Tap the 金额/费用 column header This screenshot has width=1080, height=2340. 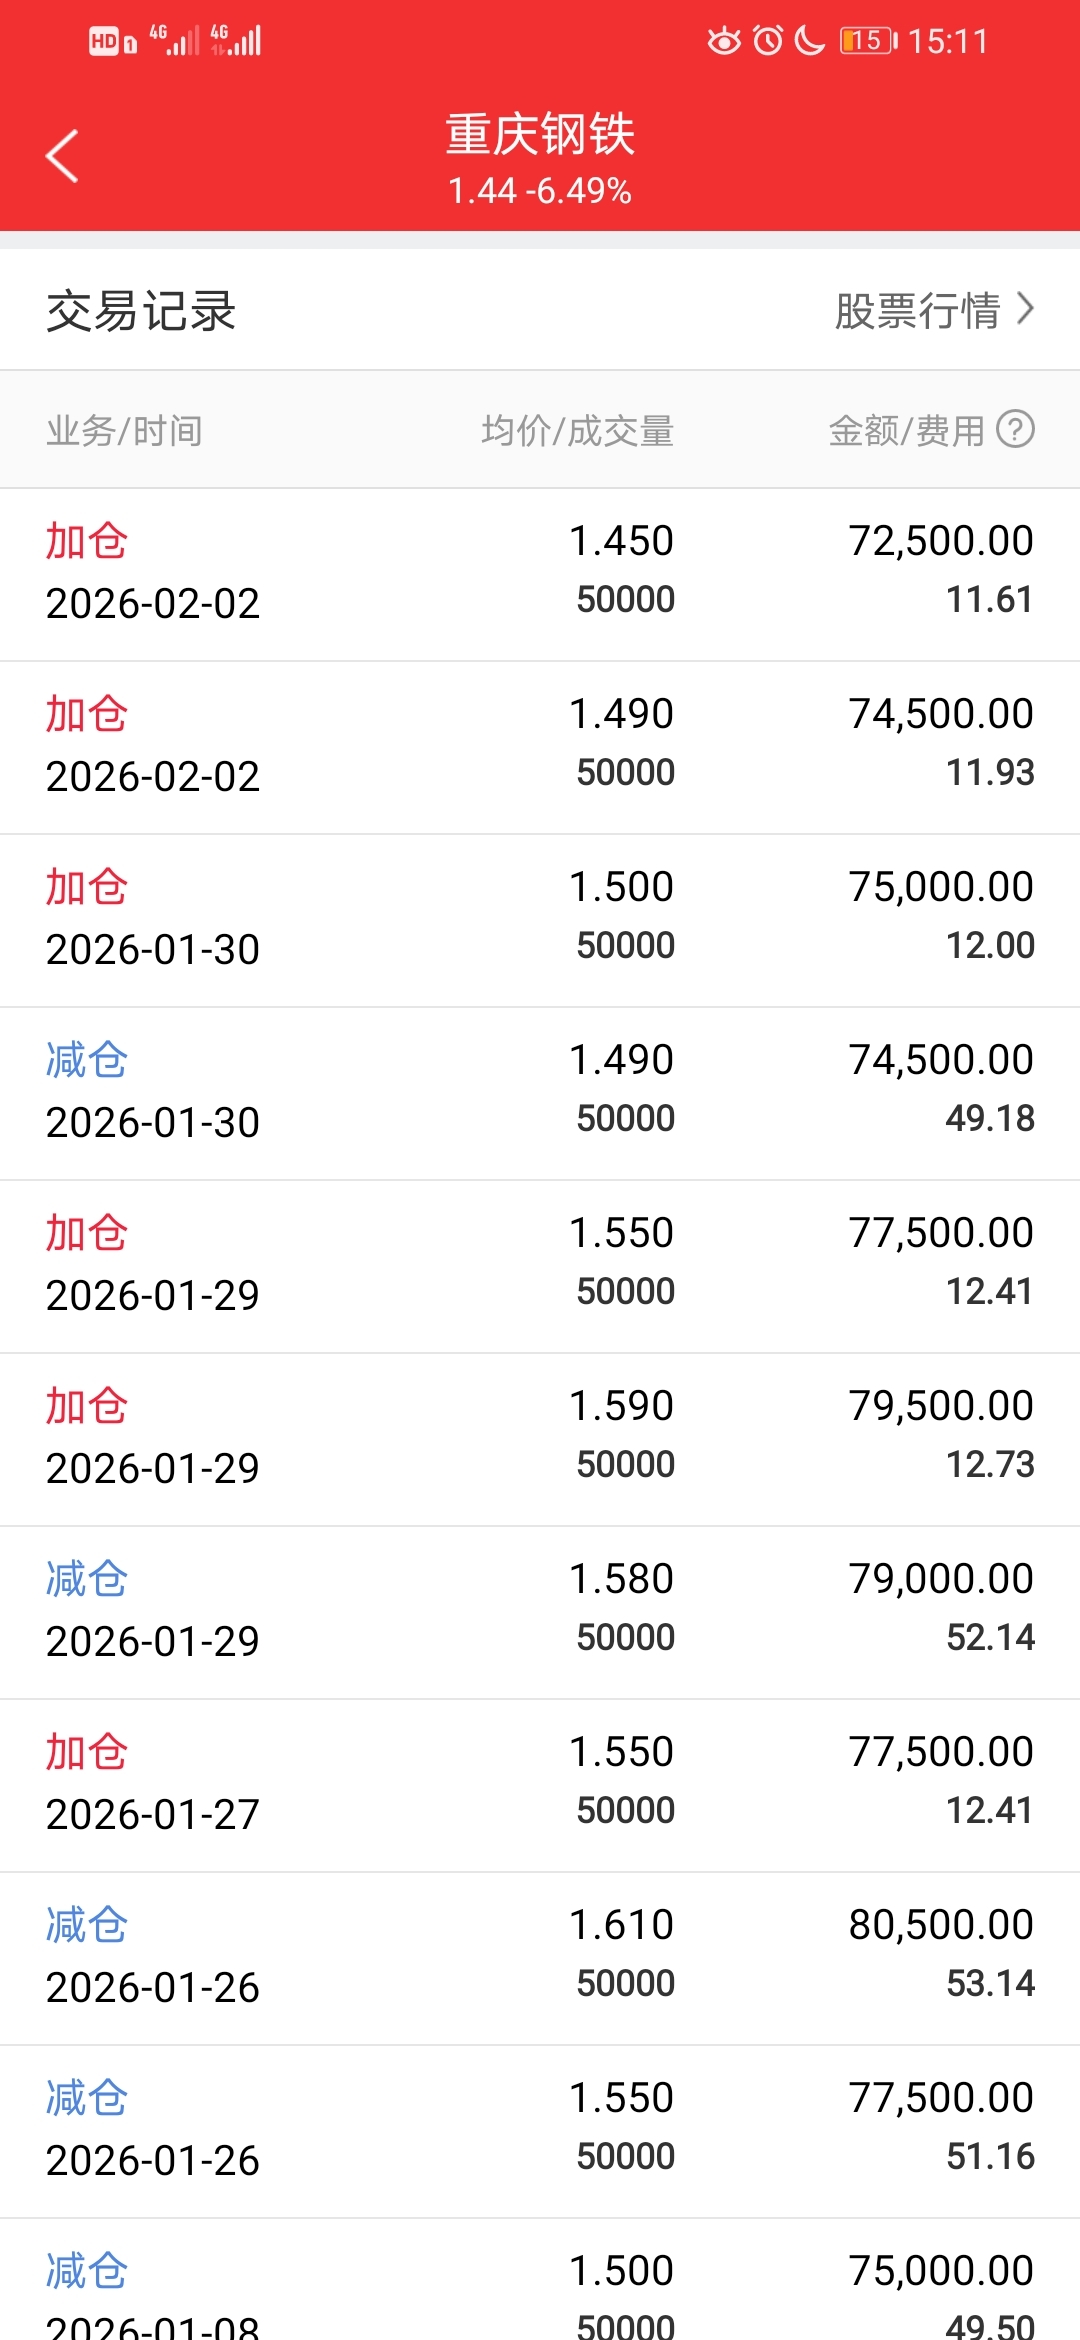coord(906,431)
